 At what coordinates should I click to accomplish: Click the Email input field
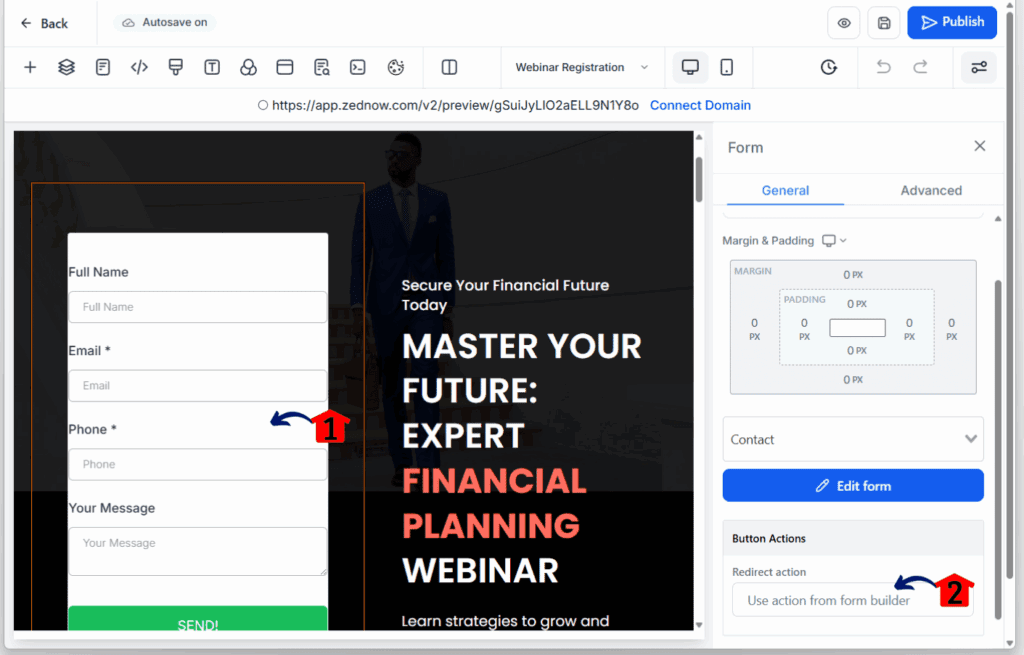198,386
